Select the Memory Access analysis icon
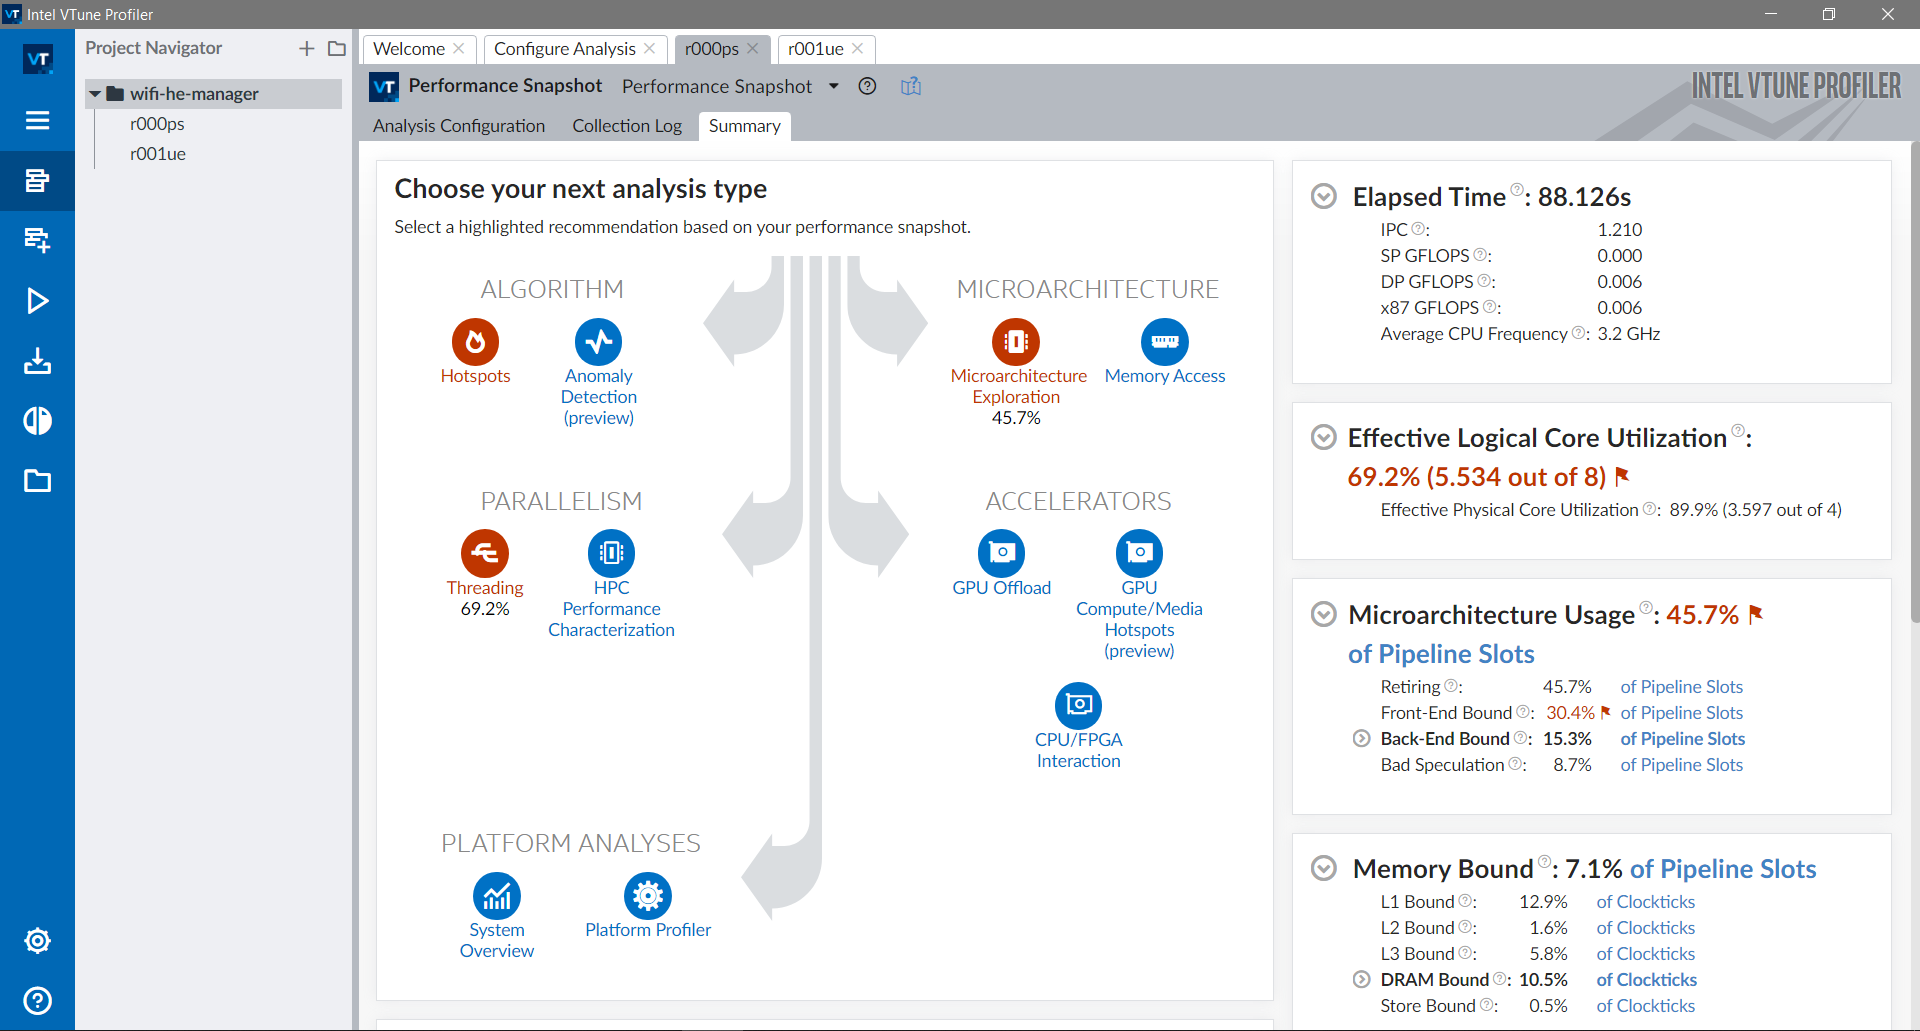Image resolution: width=1920 pixels, height=1031 pixels. pos(1164,341)
